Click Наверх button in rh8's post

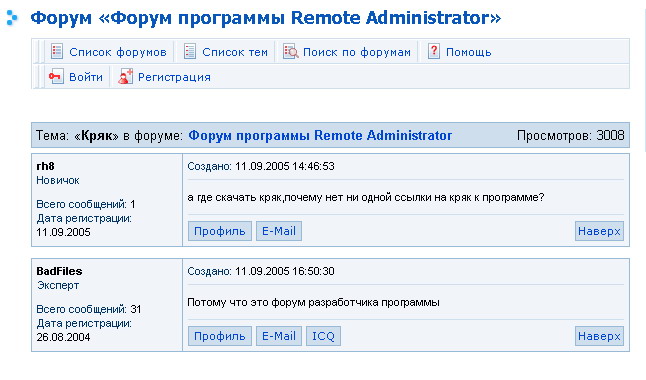(x=599, y=231)
